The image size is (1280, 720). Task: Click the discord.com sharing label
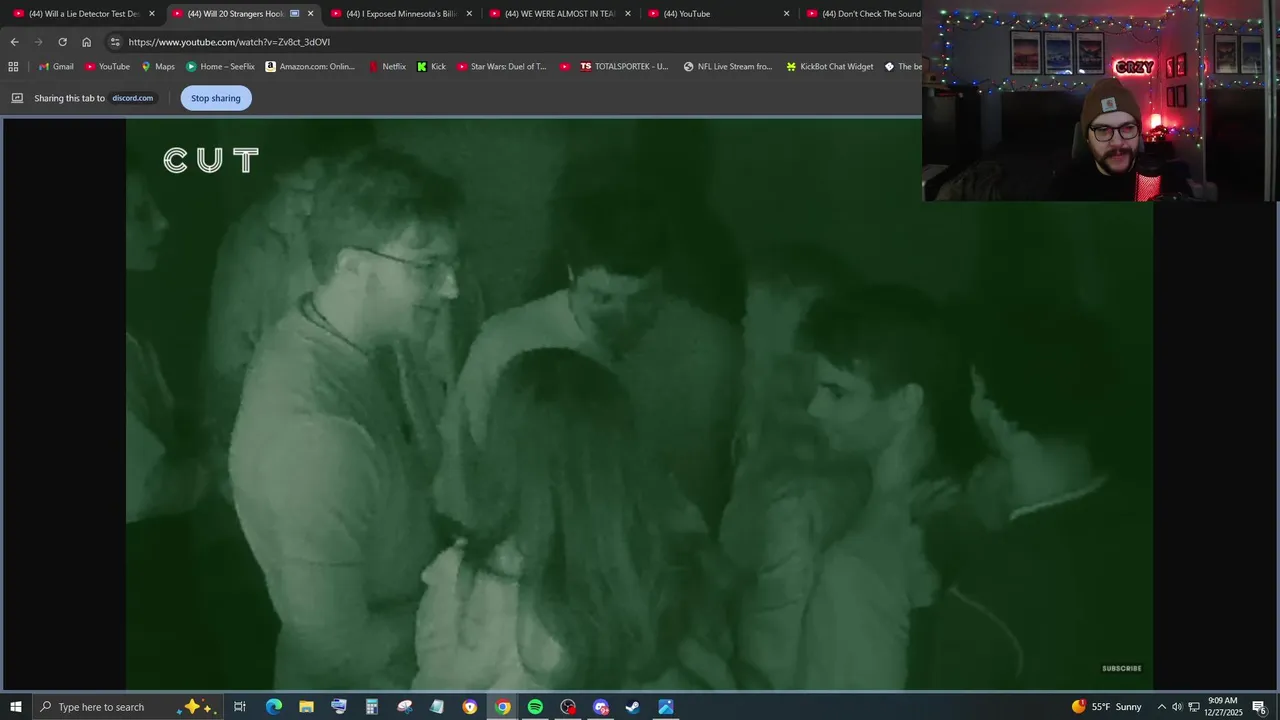tap(132, 98)
